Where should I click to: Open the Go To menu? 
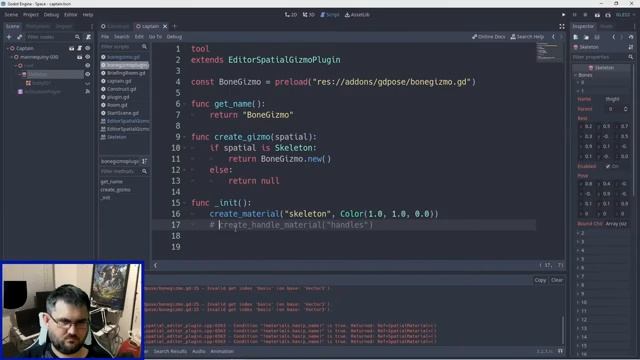click(x=155, y=37)
